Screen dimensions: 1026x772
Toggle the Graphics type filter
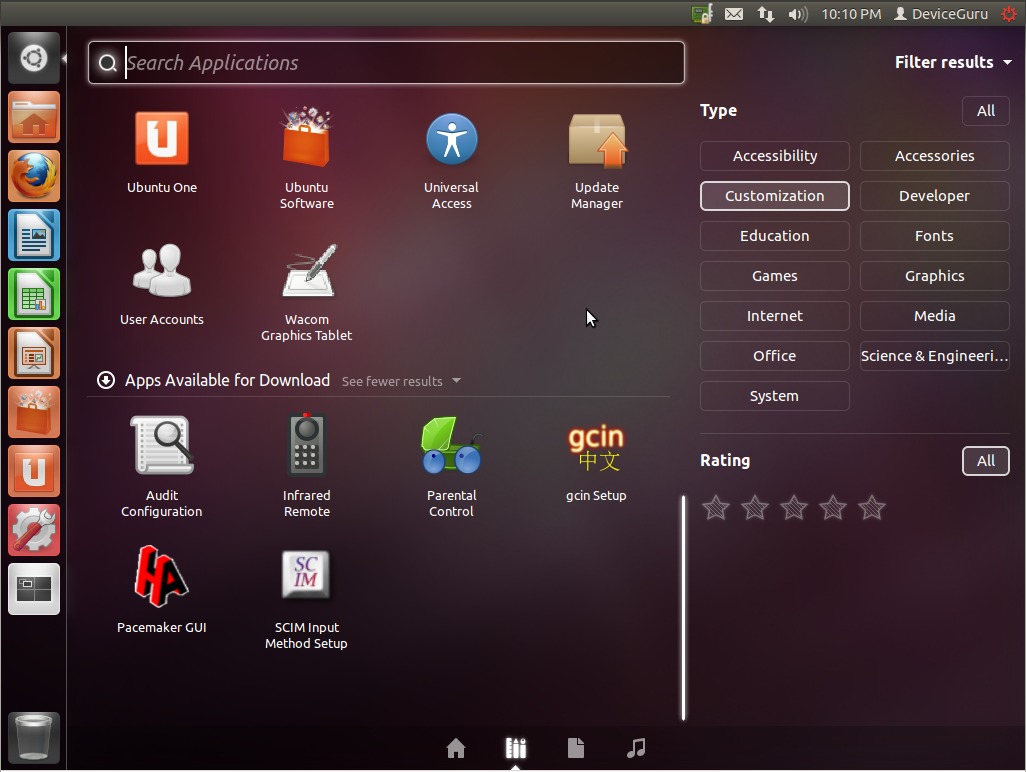click(x=934, y=275)
